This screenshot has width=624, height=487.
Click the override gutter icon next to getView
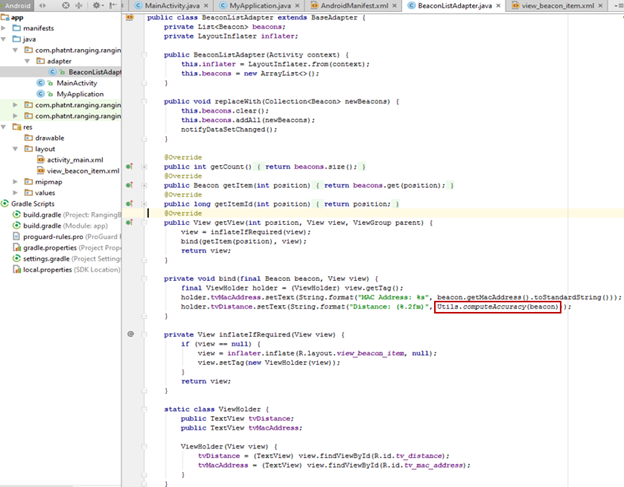pyautogui.click(x=129, y=222)
